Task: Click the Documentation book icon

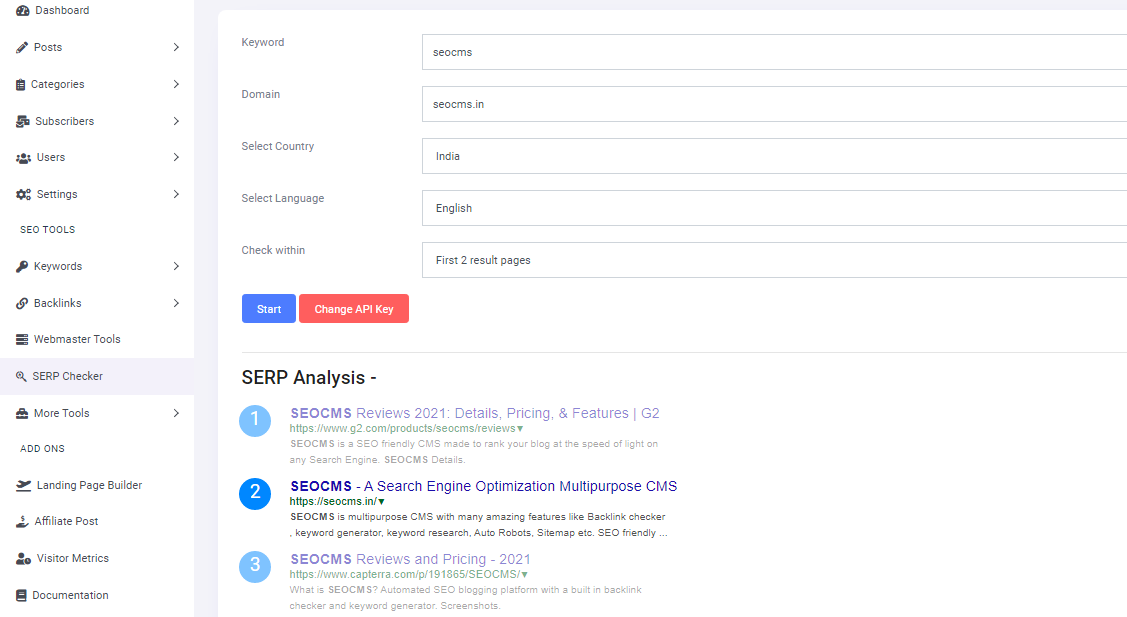Action: click(x=22, y=595)
